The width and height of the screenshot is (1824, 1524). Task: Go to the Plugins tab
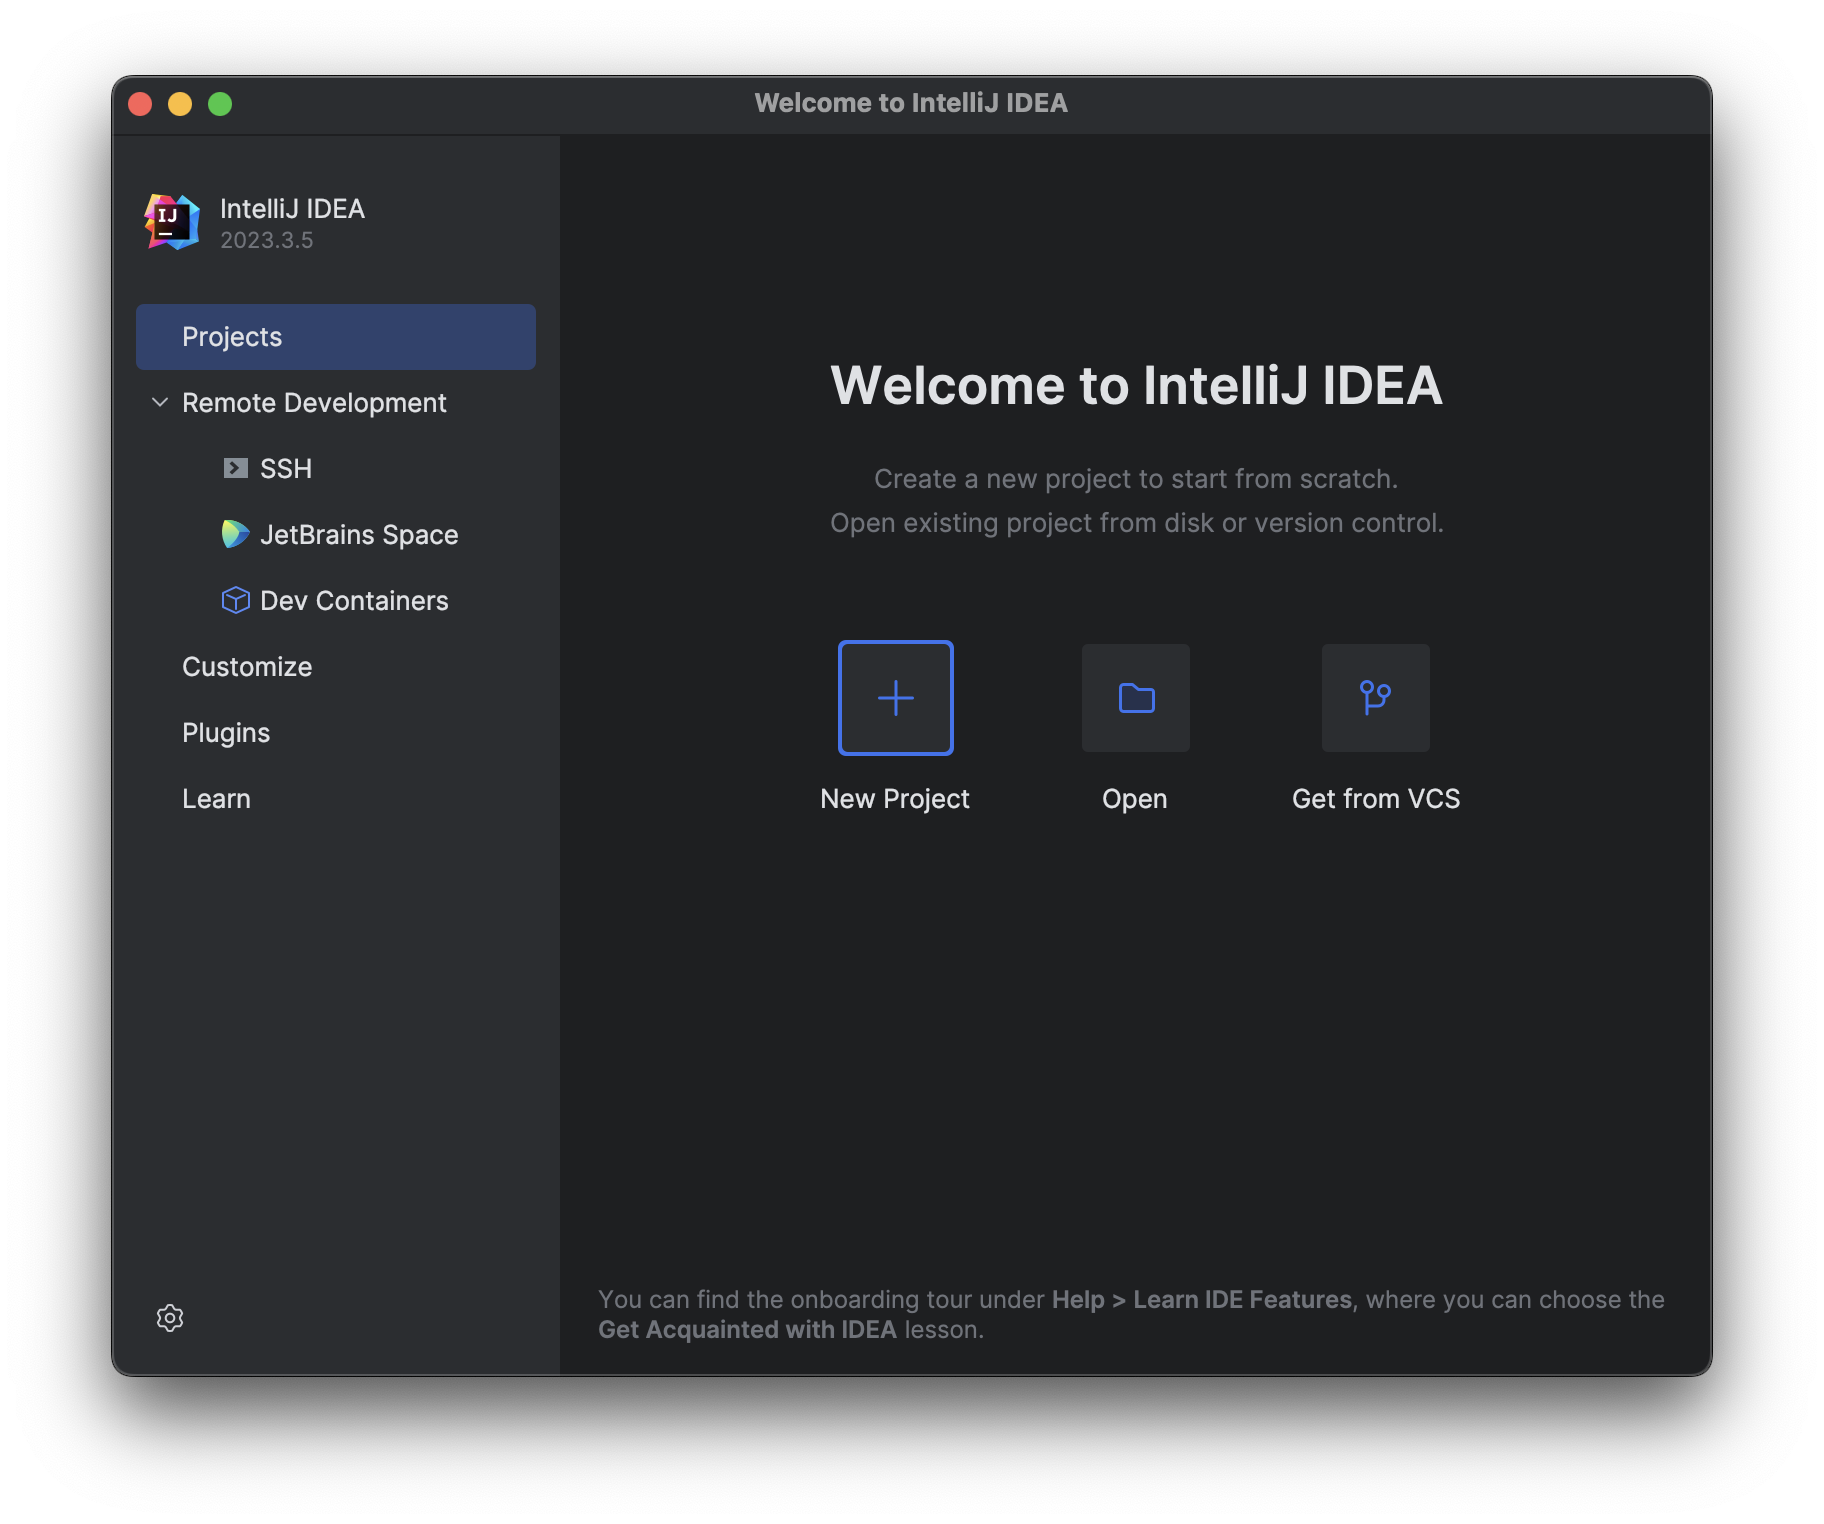coord(226,733)
